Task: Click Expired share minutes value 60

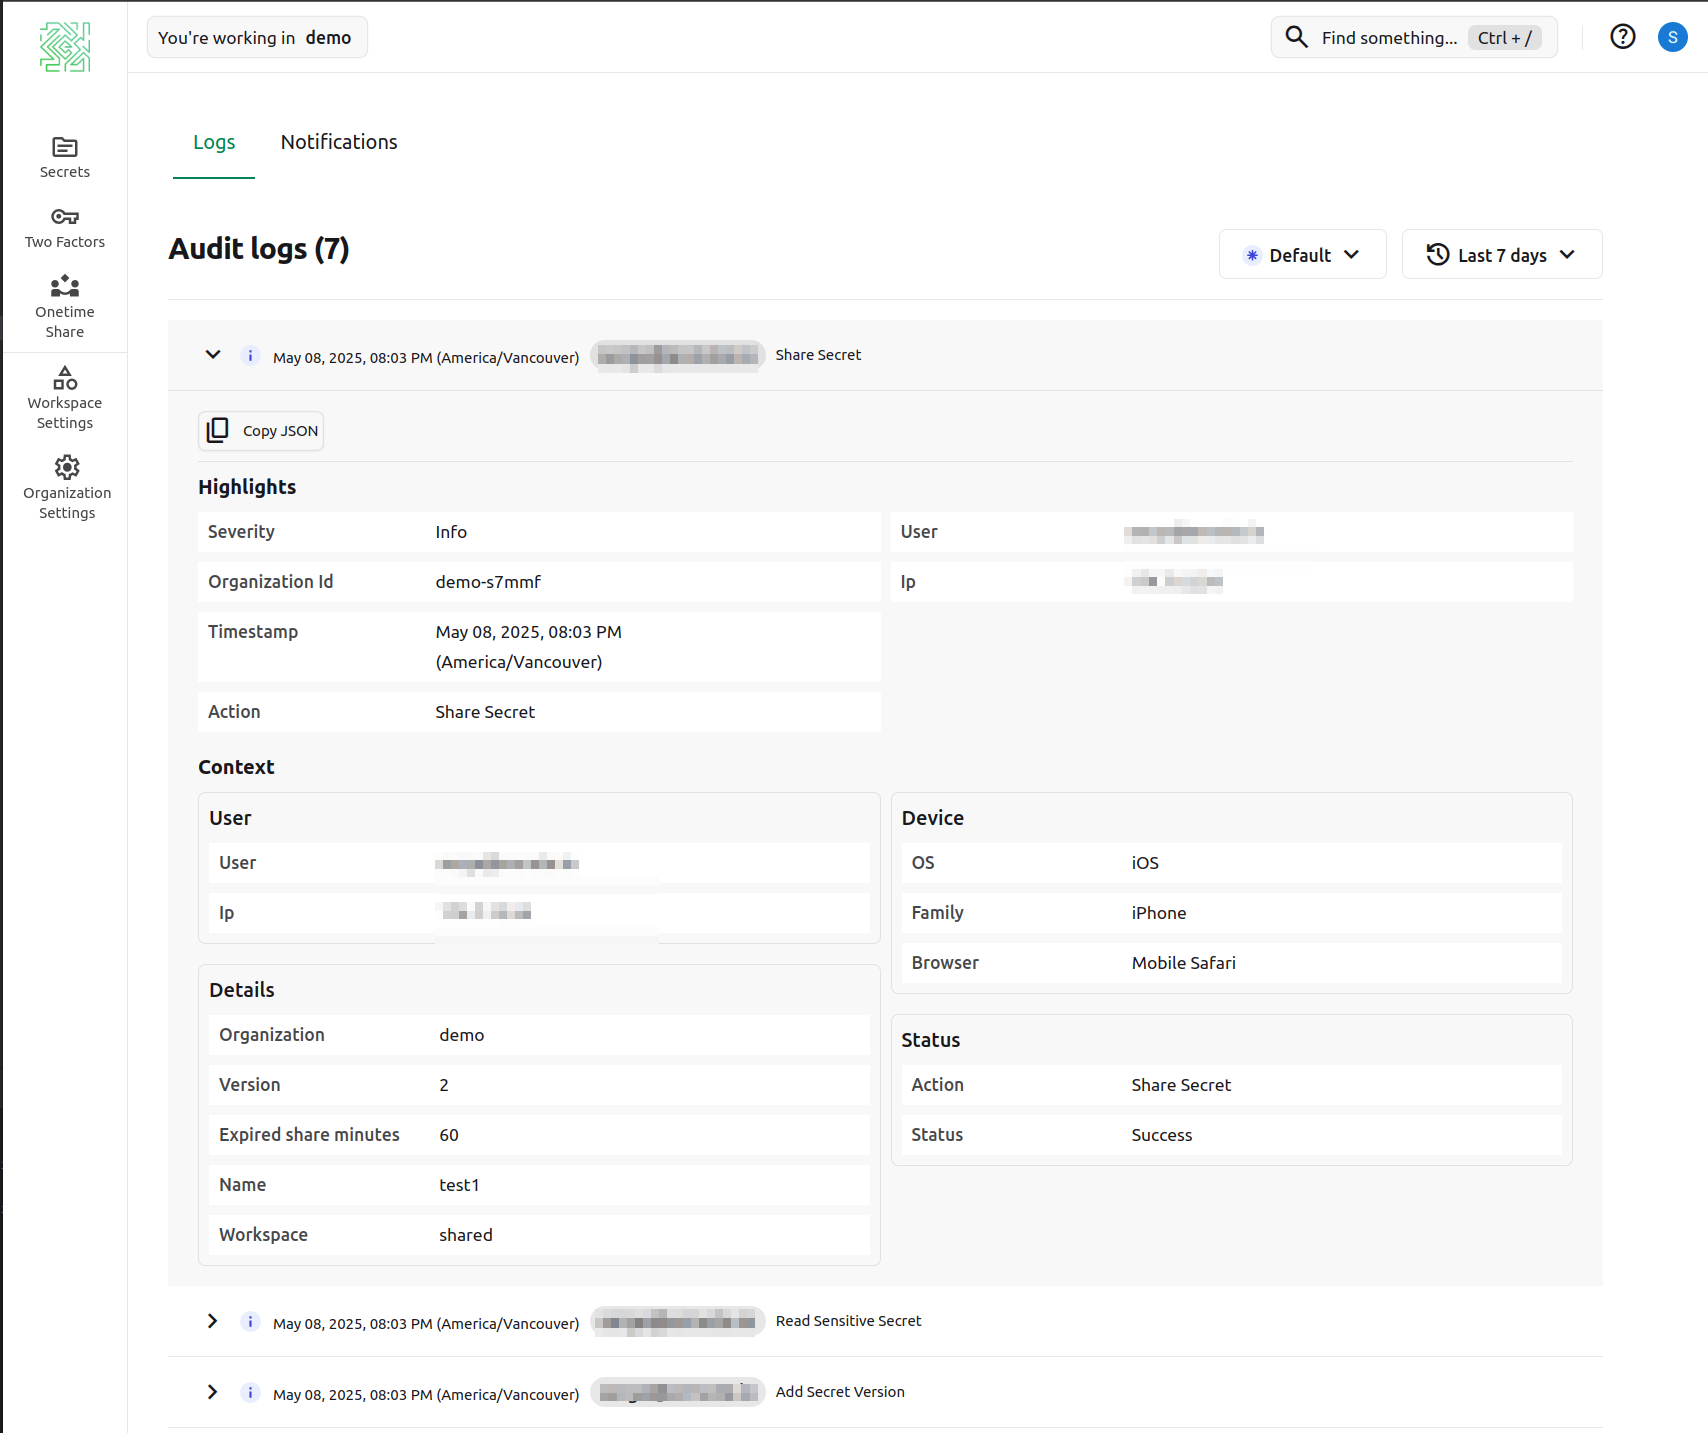Action: pyautogui.click(x=449, y=1135)
